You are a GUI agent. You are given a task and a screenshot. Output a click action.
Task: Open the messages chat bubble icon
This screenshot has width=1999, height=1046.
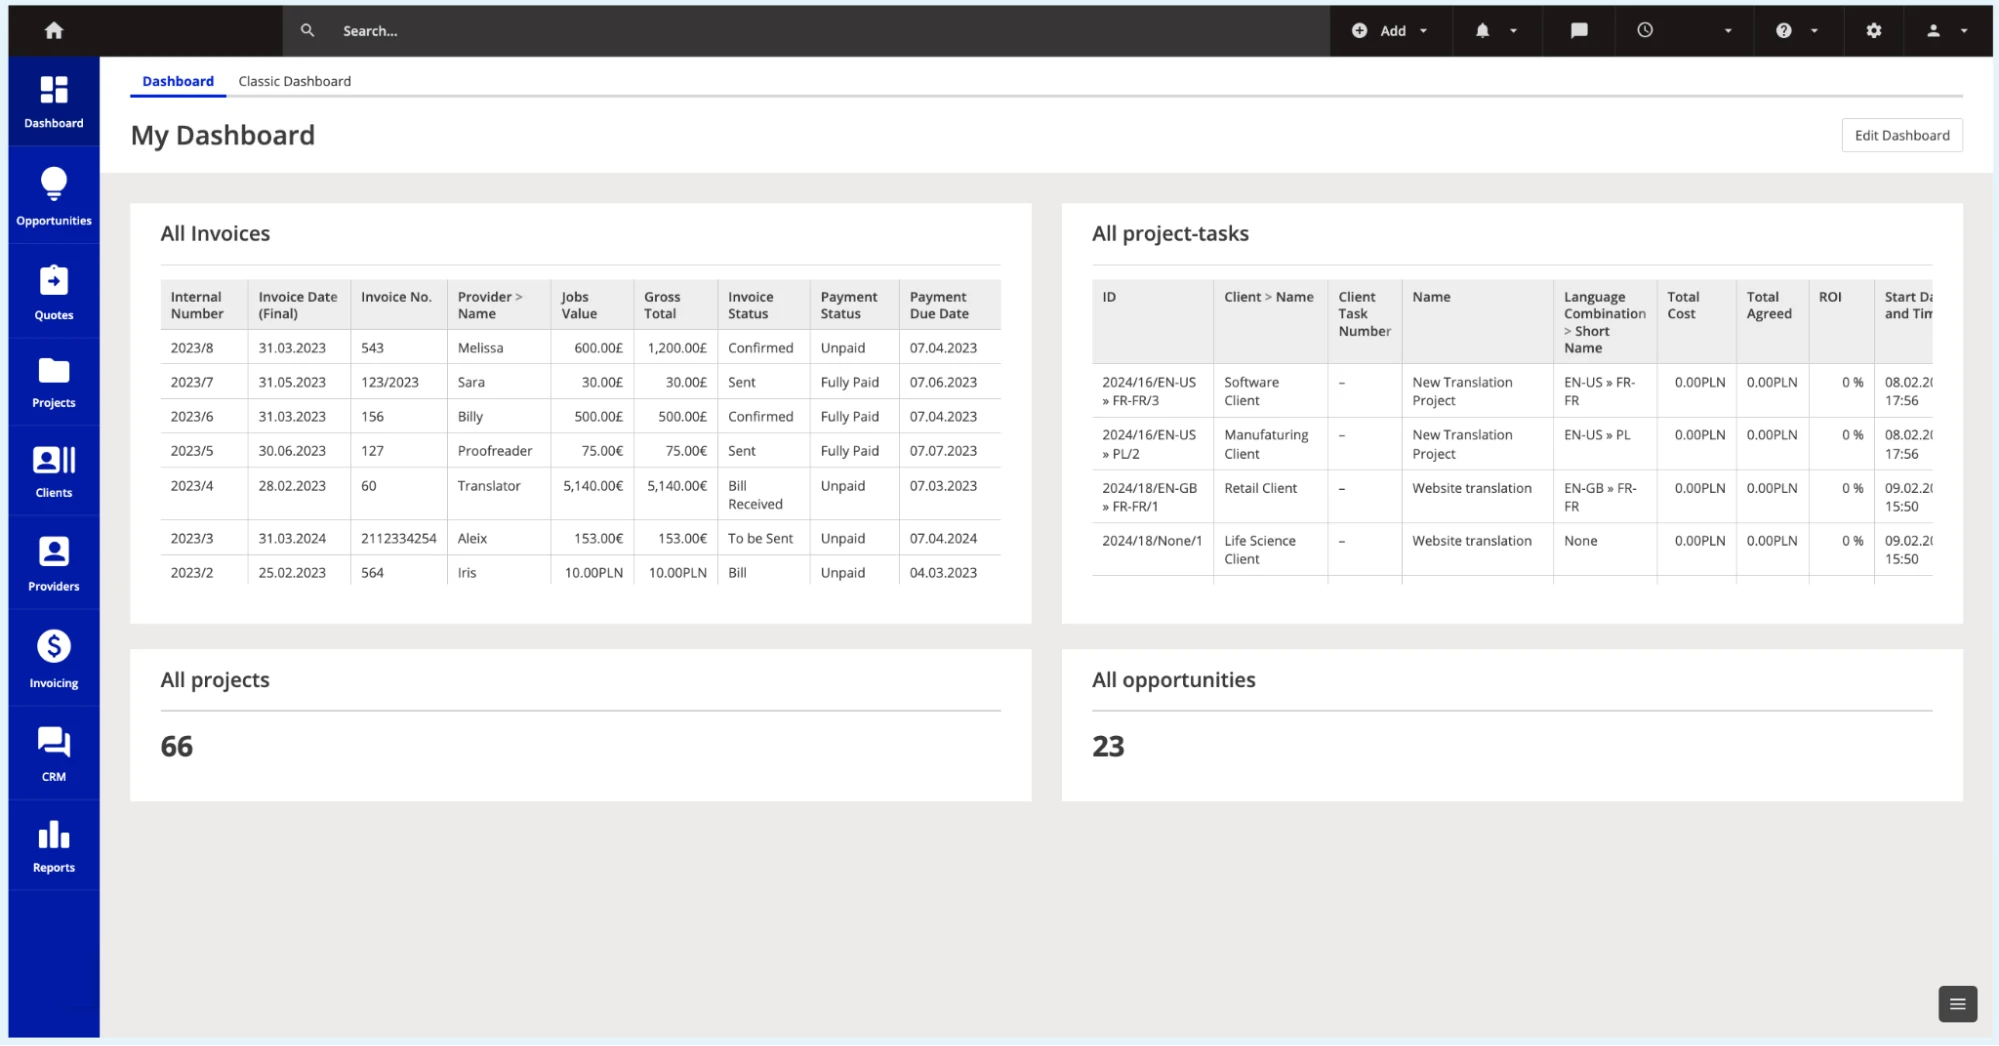point(1579,31)
